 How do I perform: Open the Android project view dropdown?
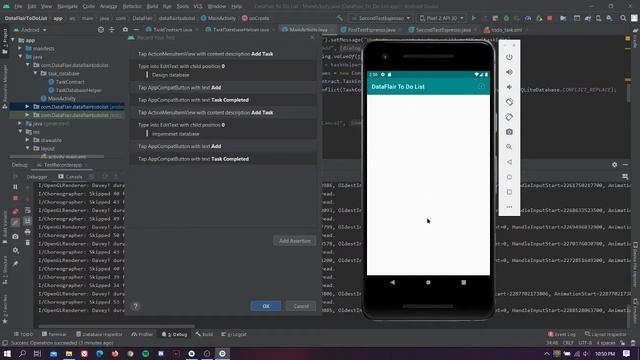30,30
